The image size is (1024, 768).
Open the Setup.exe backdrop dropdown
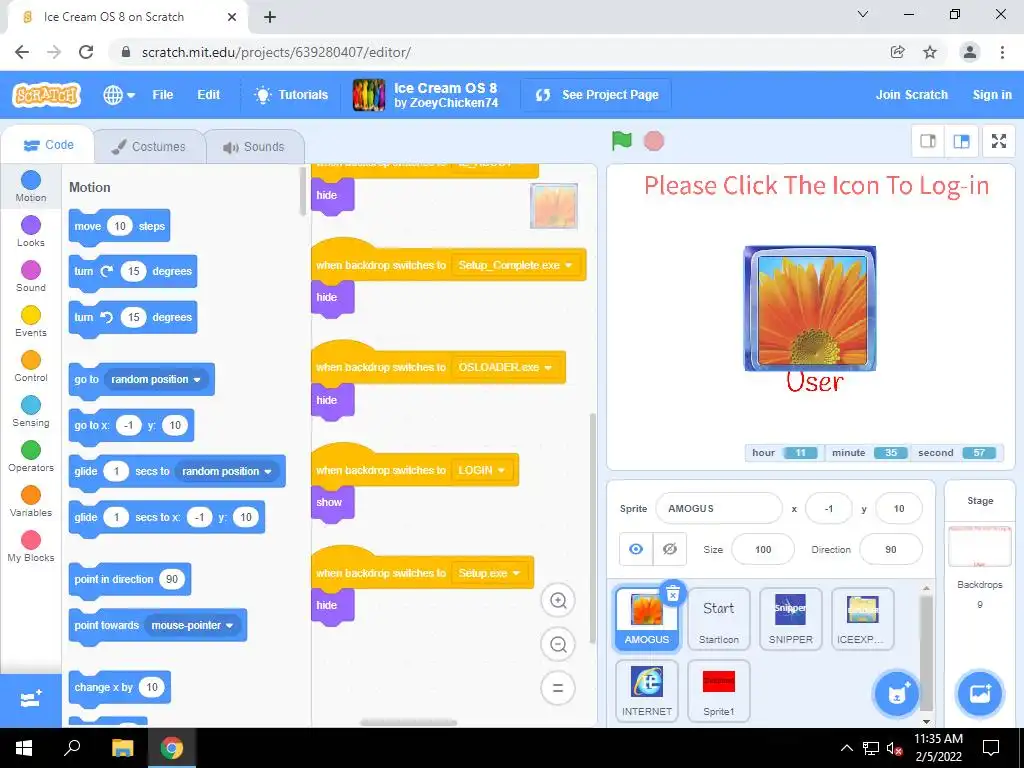pyautogui.click(x=488, y=573)
